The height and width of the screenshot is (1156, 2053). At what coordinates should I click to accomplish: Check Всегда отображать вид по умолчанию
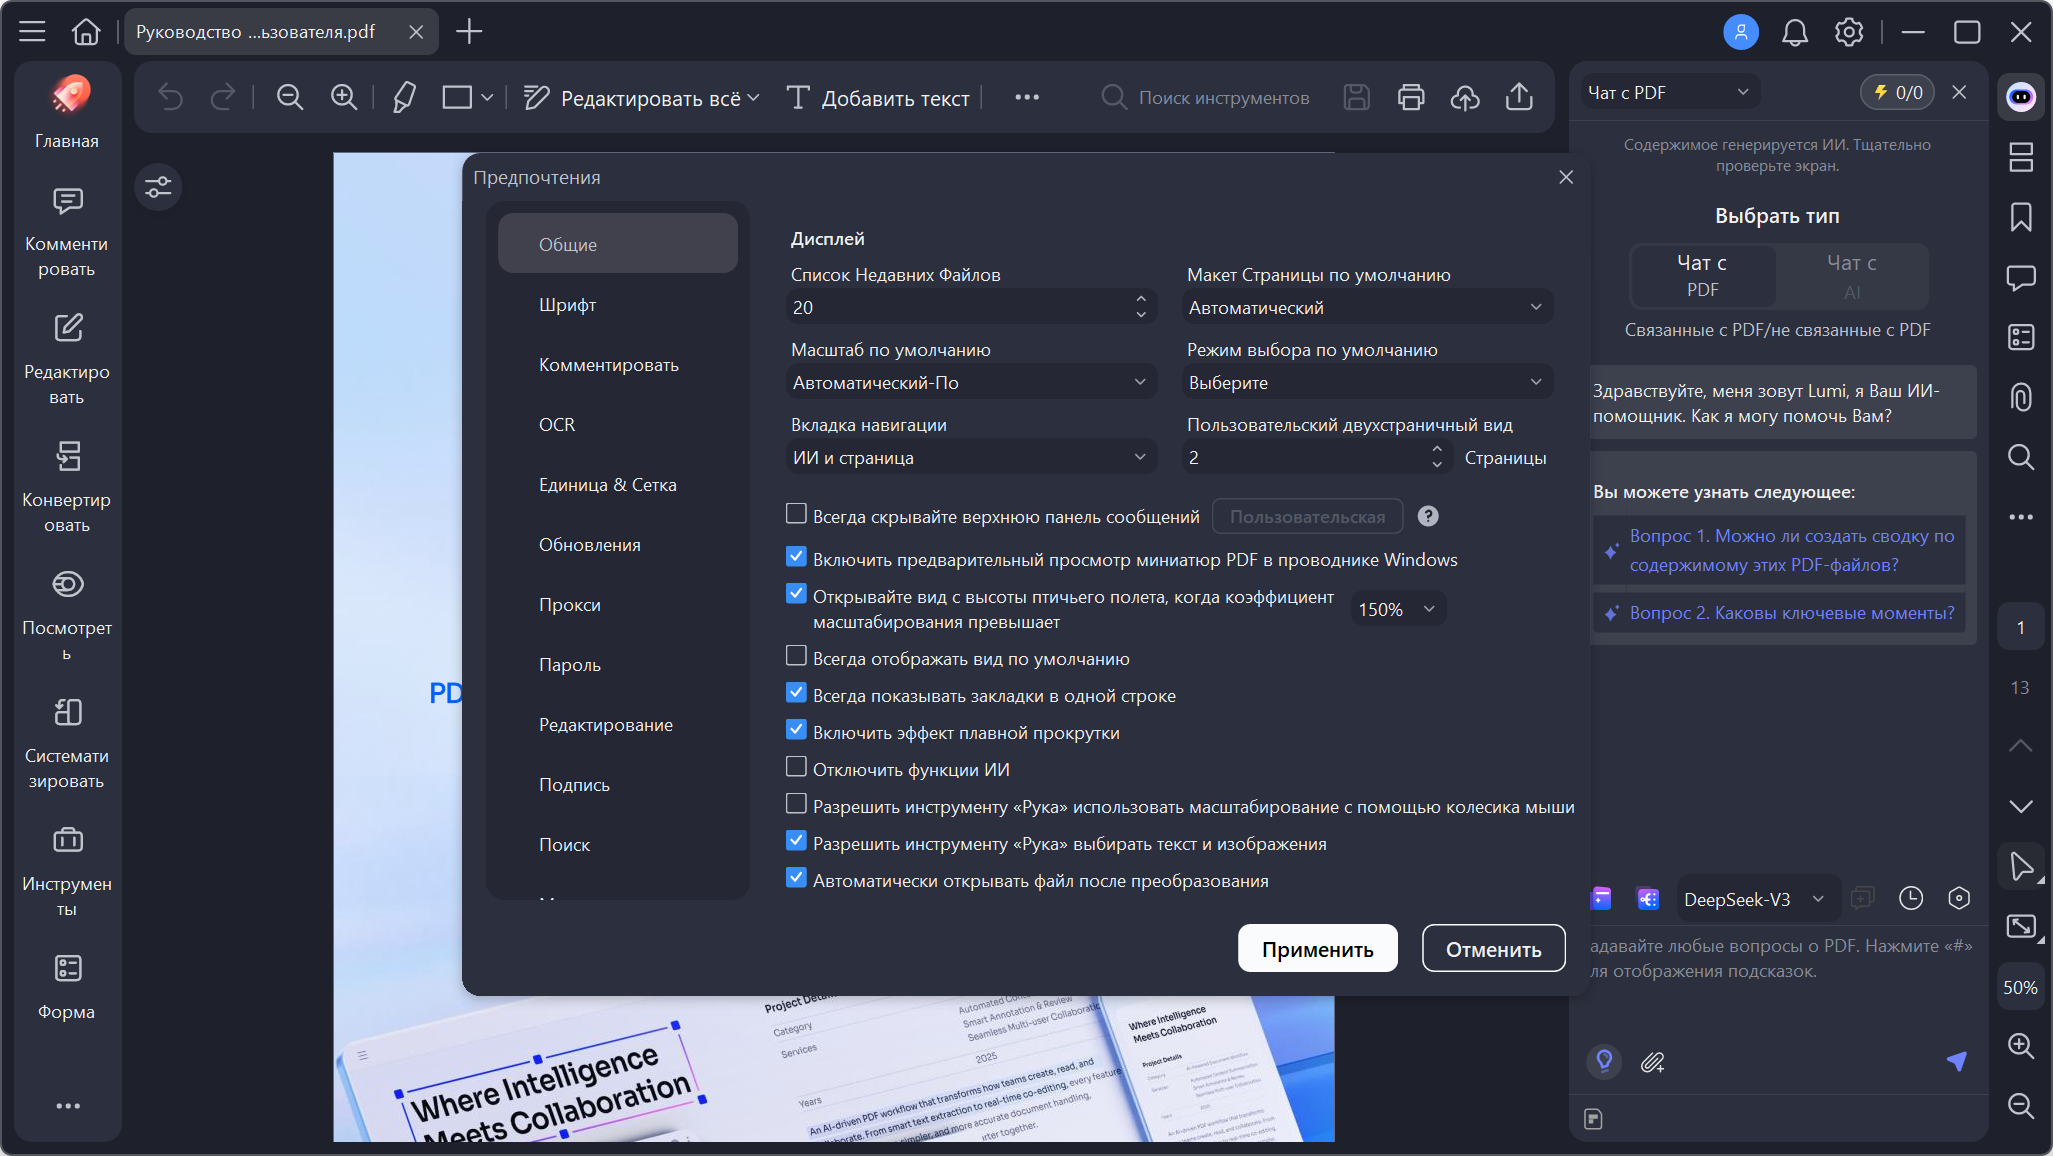796,657
